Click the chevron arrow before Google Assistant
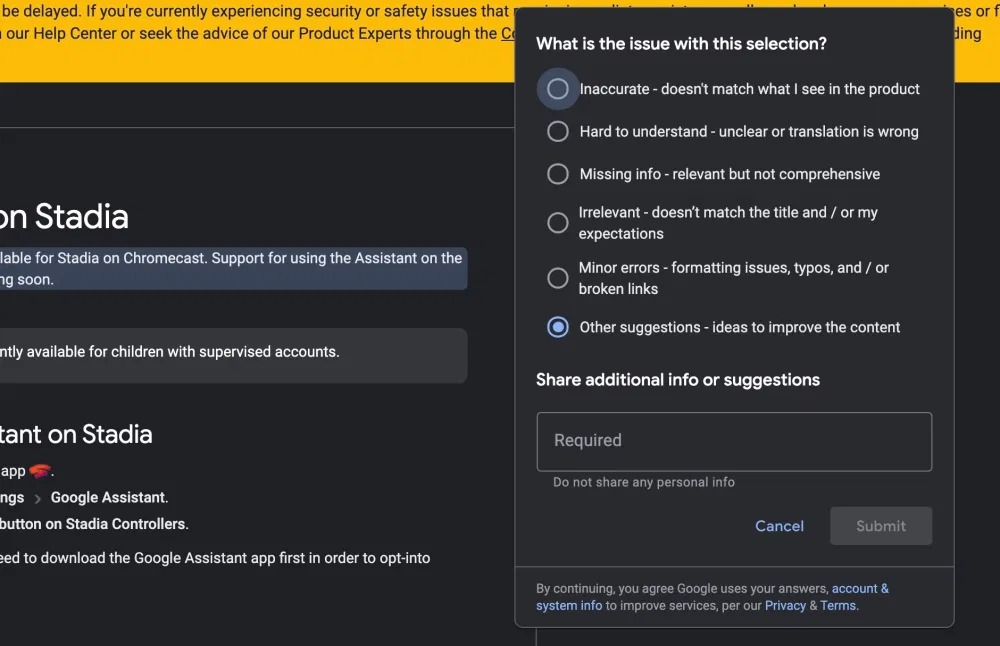This screenshot has width=1000, height=646. (x=38, y=498)
